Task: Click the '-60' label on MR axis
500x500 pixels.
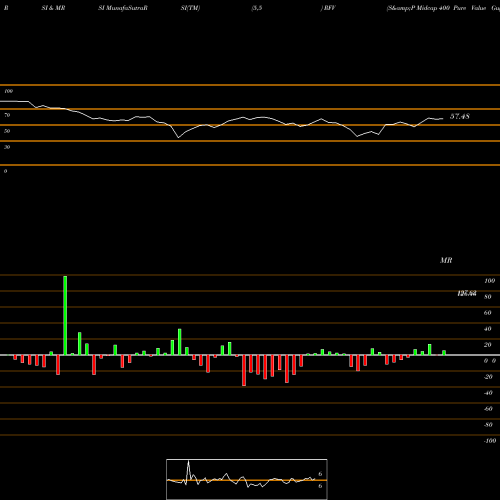Action: pos(488,409)
